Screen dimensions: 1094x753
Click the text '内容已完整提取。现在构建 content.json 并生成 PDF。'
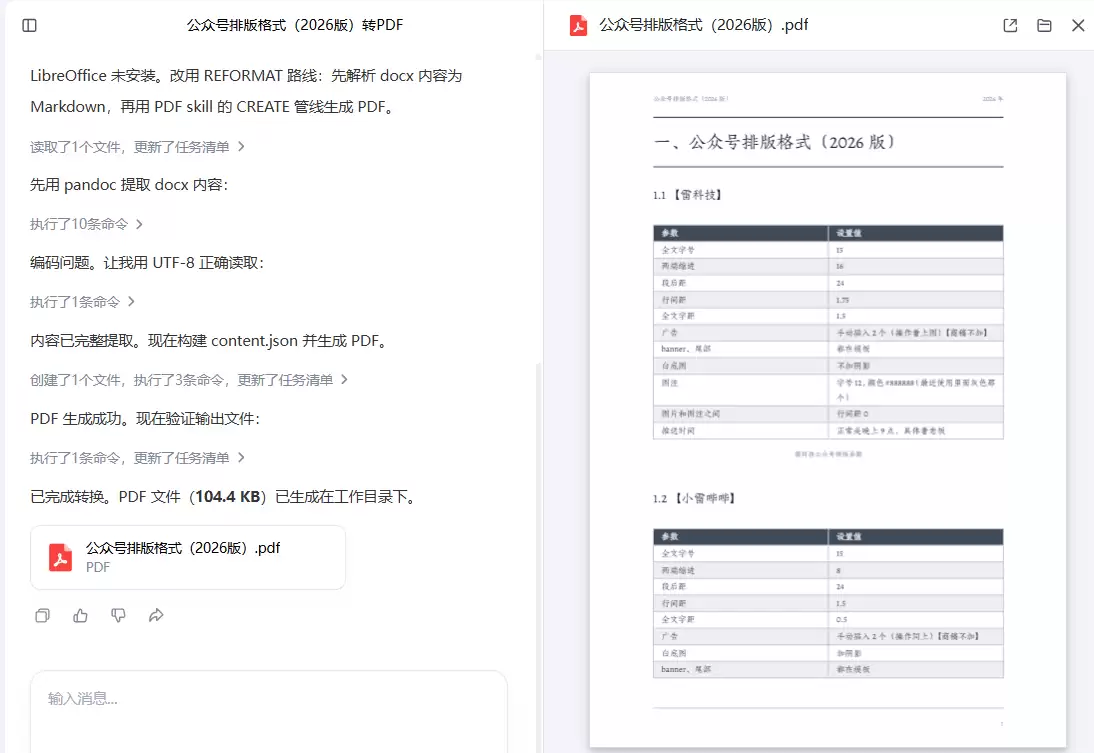click(x=209, y=341)
